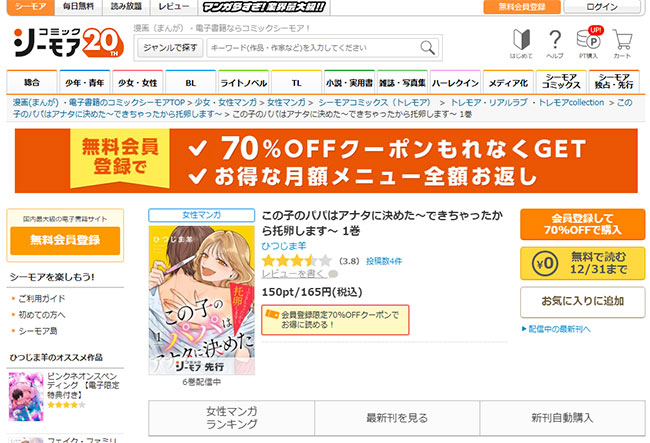Open the ご利用ガイド sidebar link

tap(41, 298)
